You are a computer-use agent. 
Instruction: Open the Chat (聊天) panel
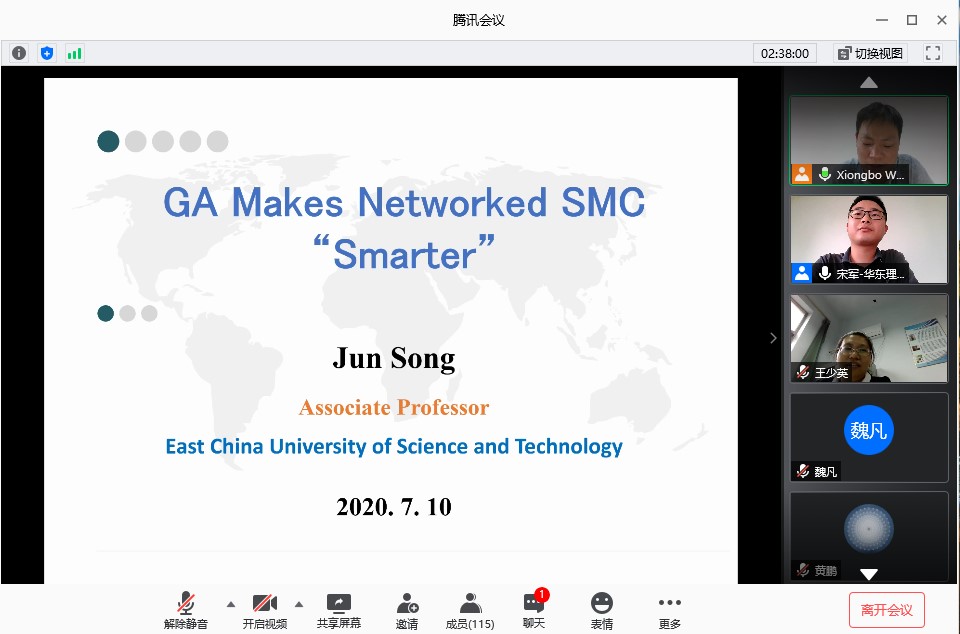[x=534, y=610]
